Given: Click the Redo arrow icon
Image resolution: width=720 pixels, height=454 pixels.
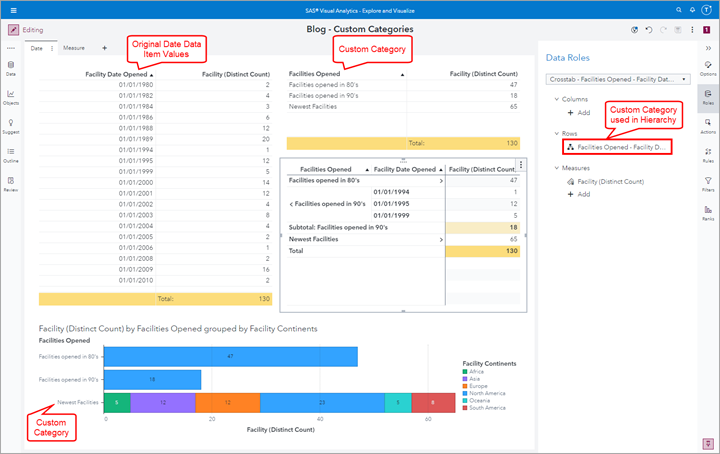Looking at the screenshot, I should point(663,30).
